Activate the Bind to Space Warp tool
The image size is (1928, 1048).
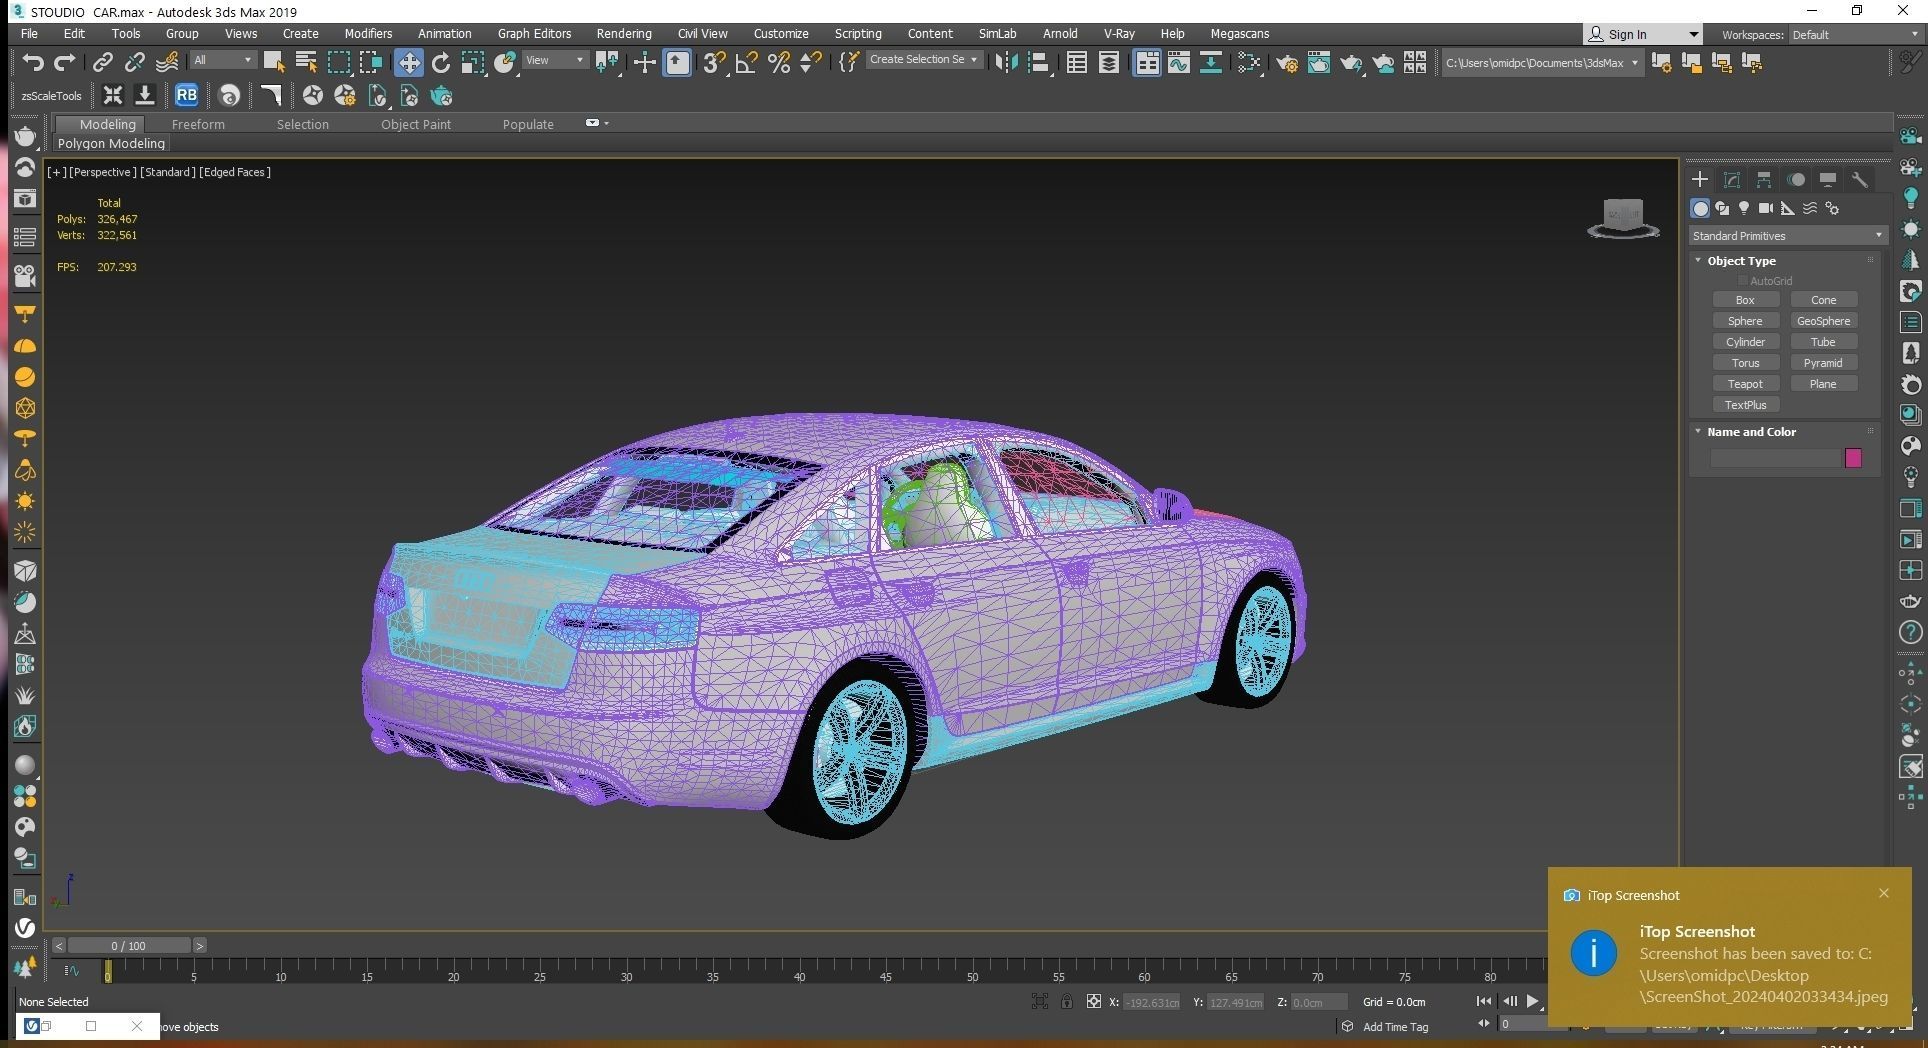pyautogui.click(x=167, y=62)
